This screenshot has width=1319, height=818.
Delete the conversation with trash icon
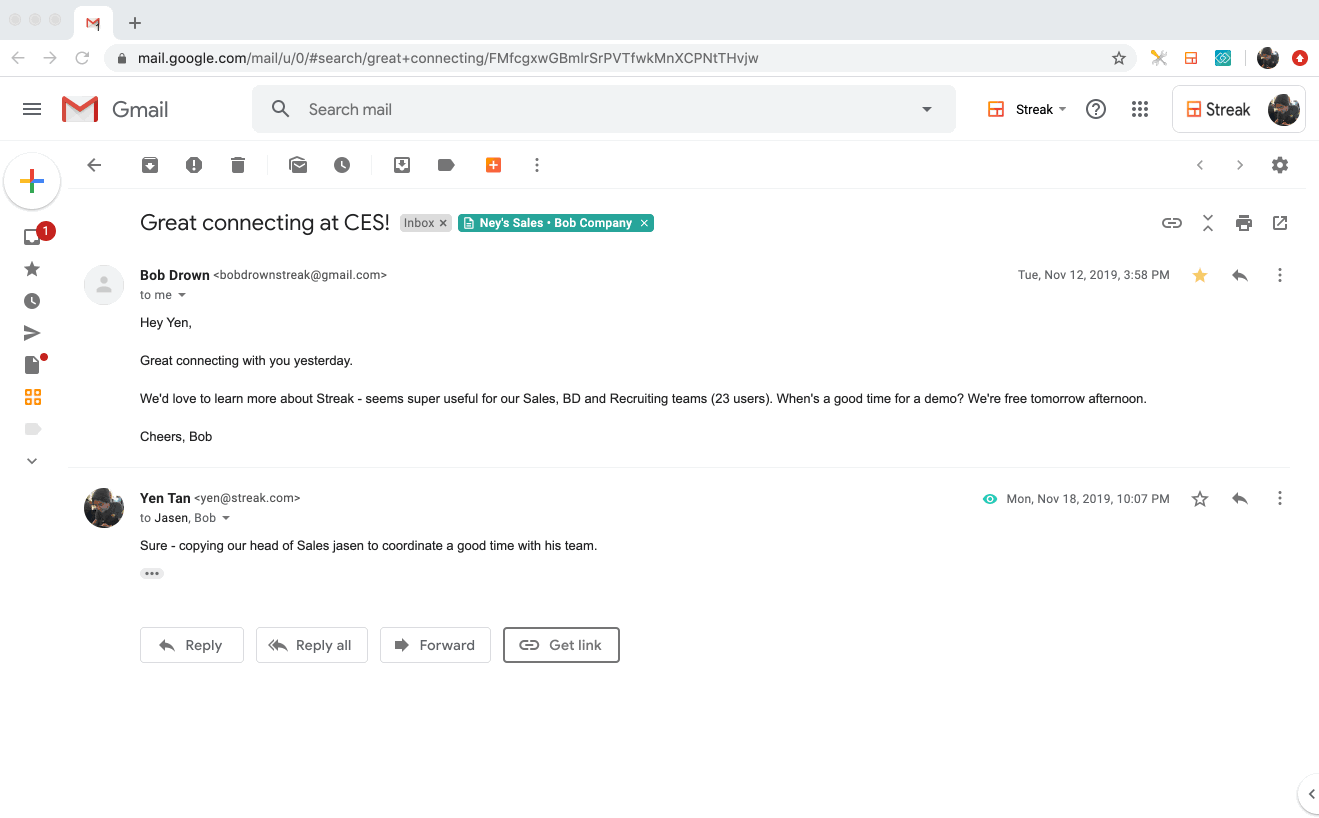pyautogui.click(x=238, y=165)
